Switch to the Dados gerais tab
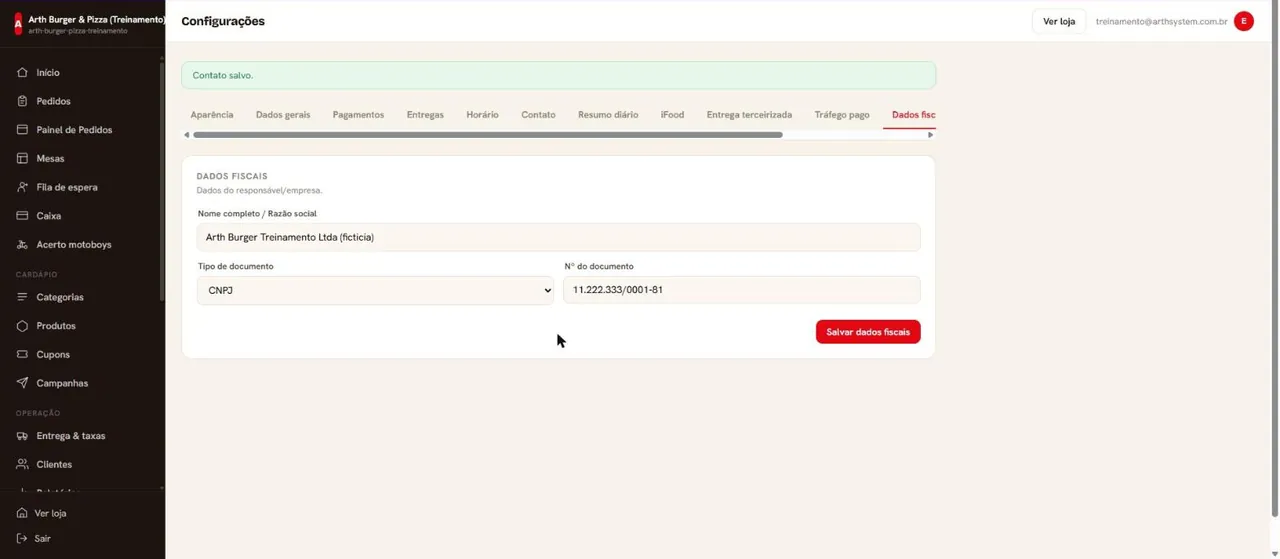1280x559 pixels. click(283, 115)
